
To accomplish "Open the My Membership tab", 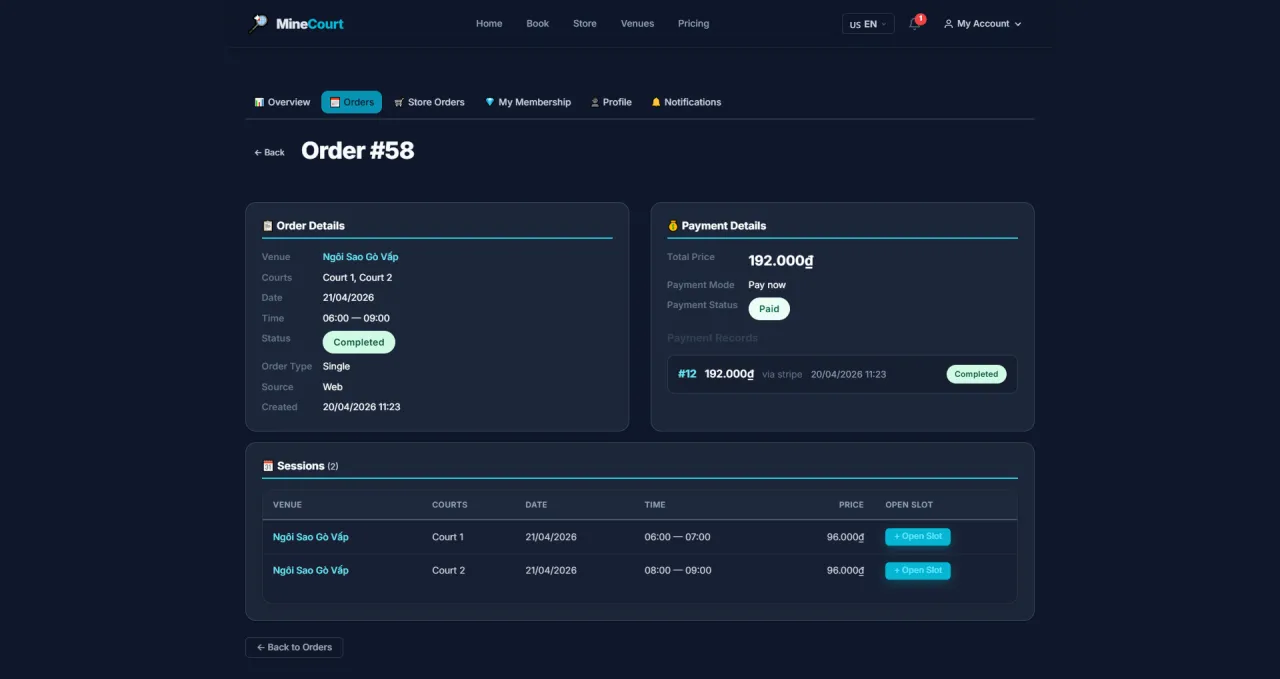I will click(x=528, y=102).
